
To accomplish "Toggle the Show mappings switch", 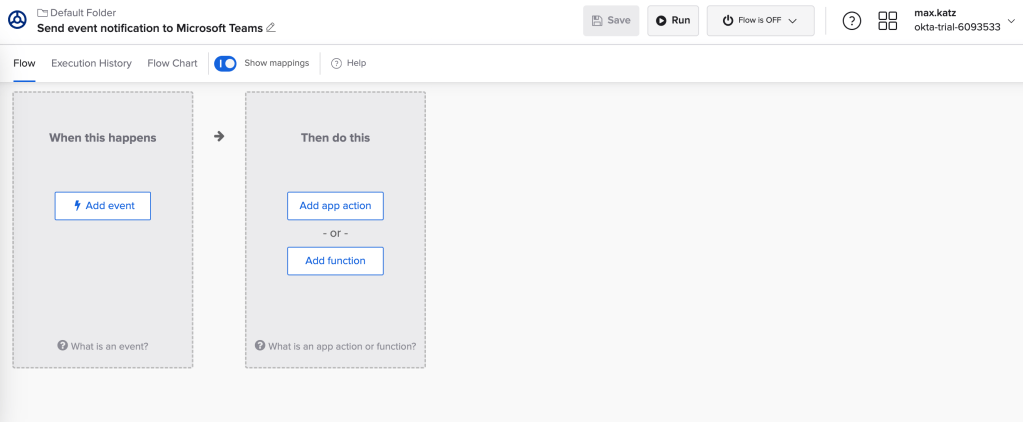I will [225, 63].
